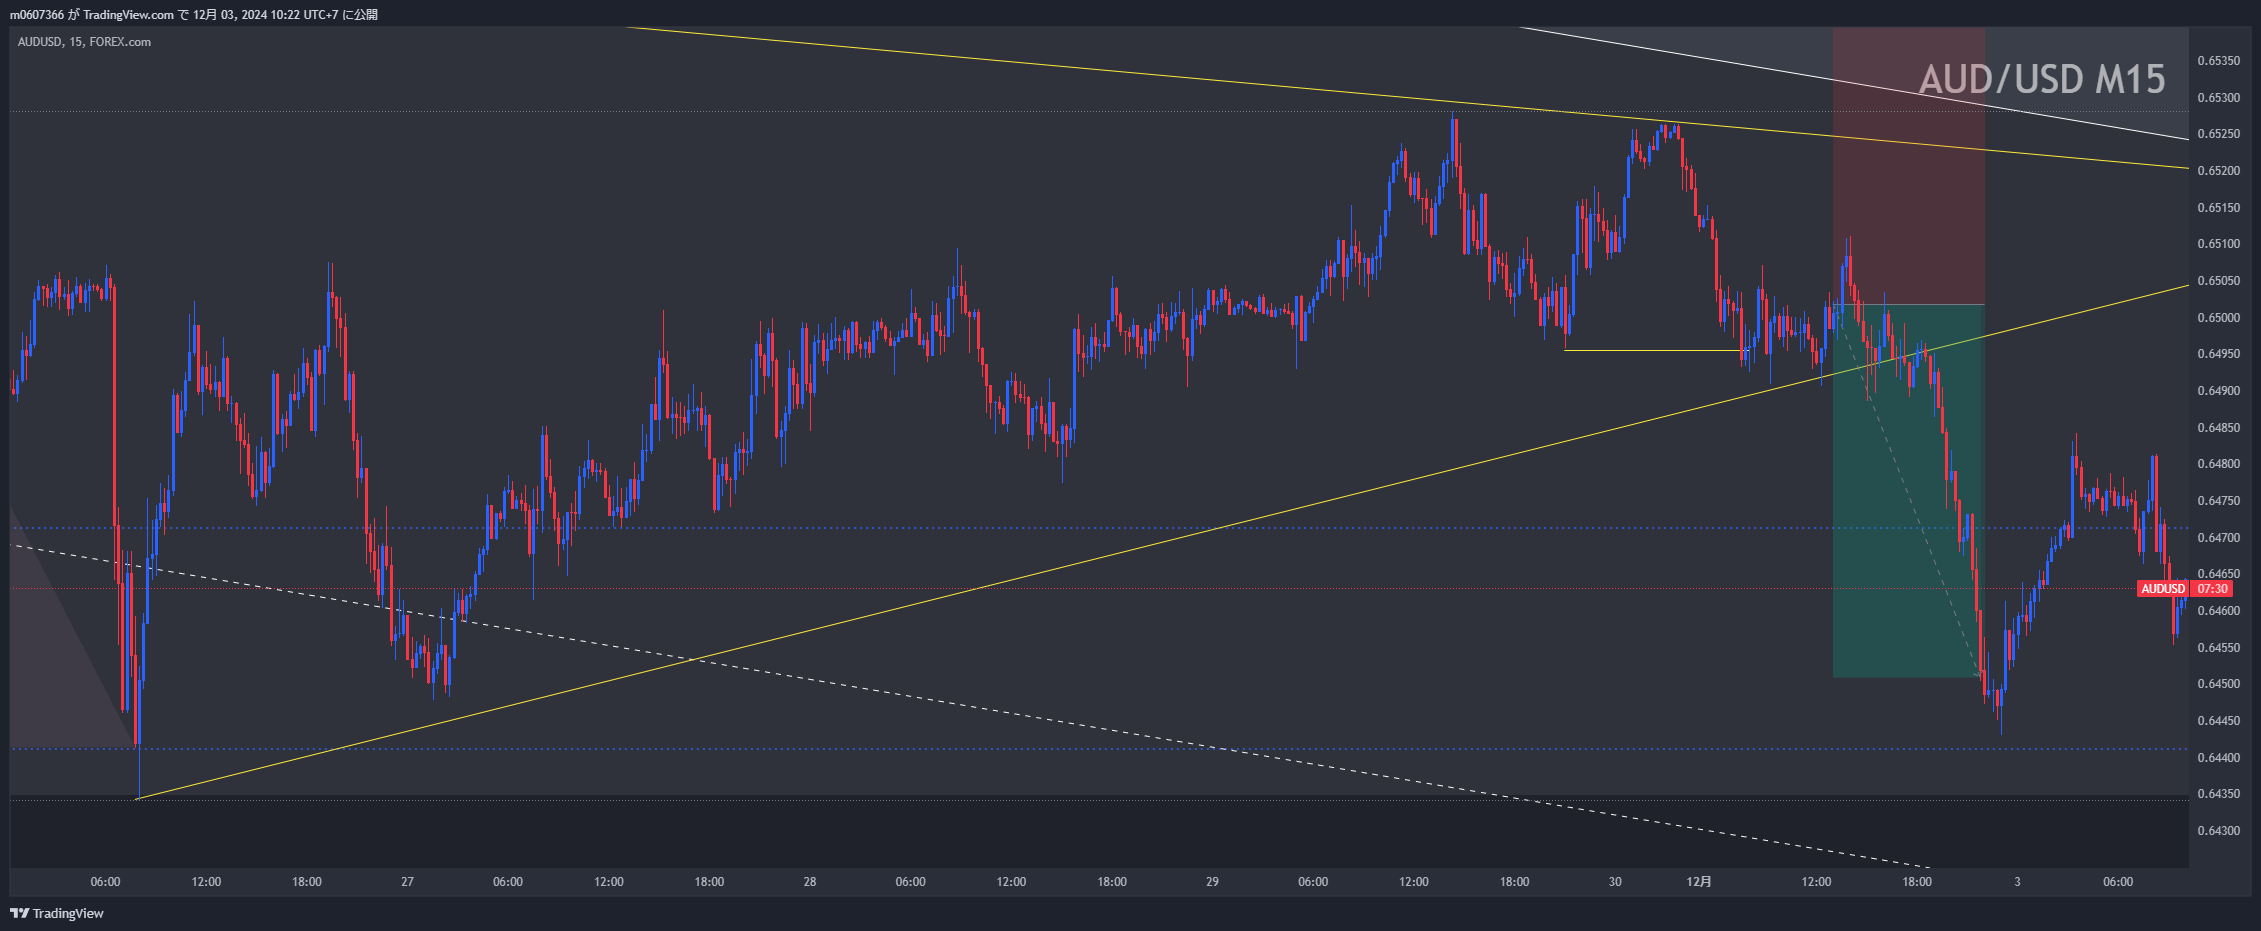Click the AUD/USD M15 text annotation

click(2041, 80)
